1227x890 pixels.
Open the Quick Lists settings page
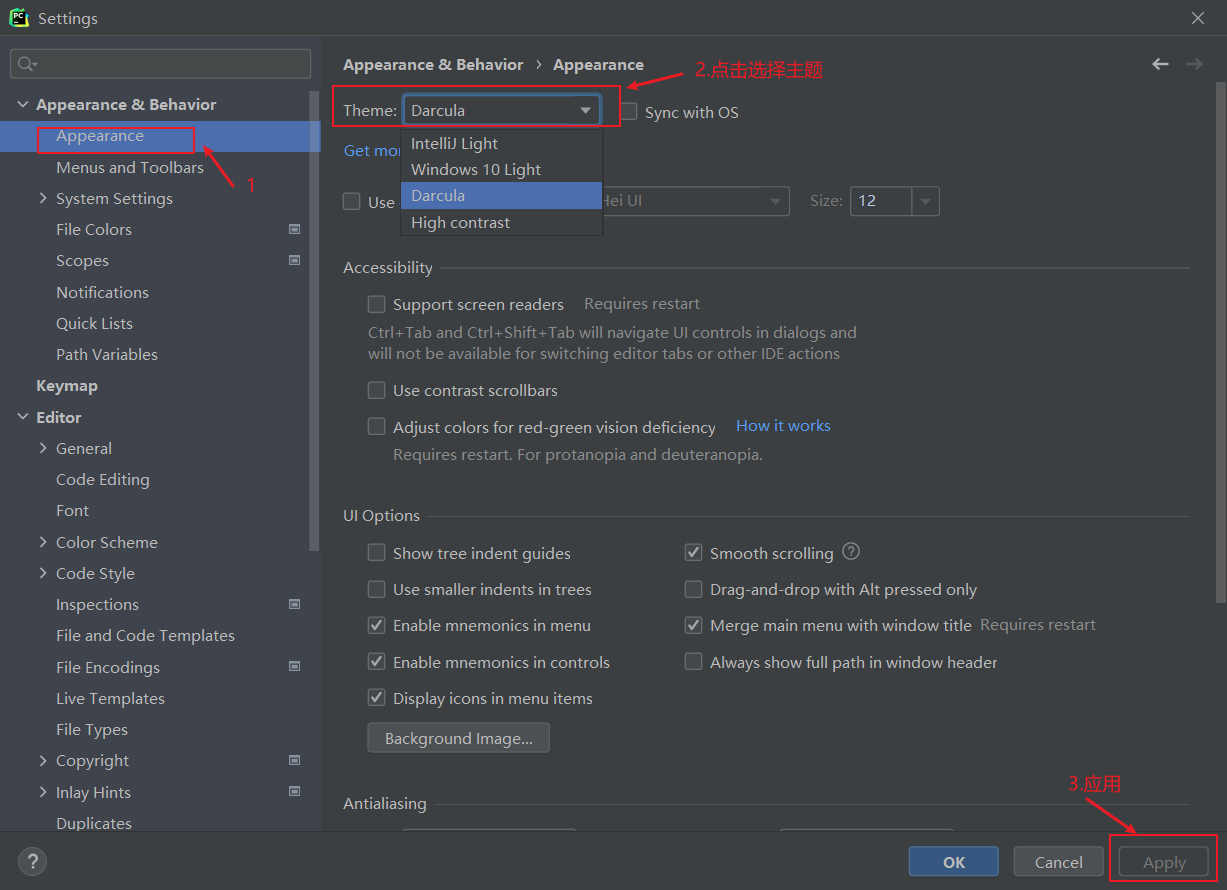[94, 323]
